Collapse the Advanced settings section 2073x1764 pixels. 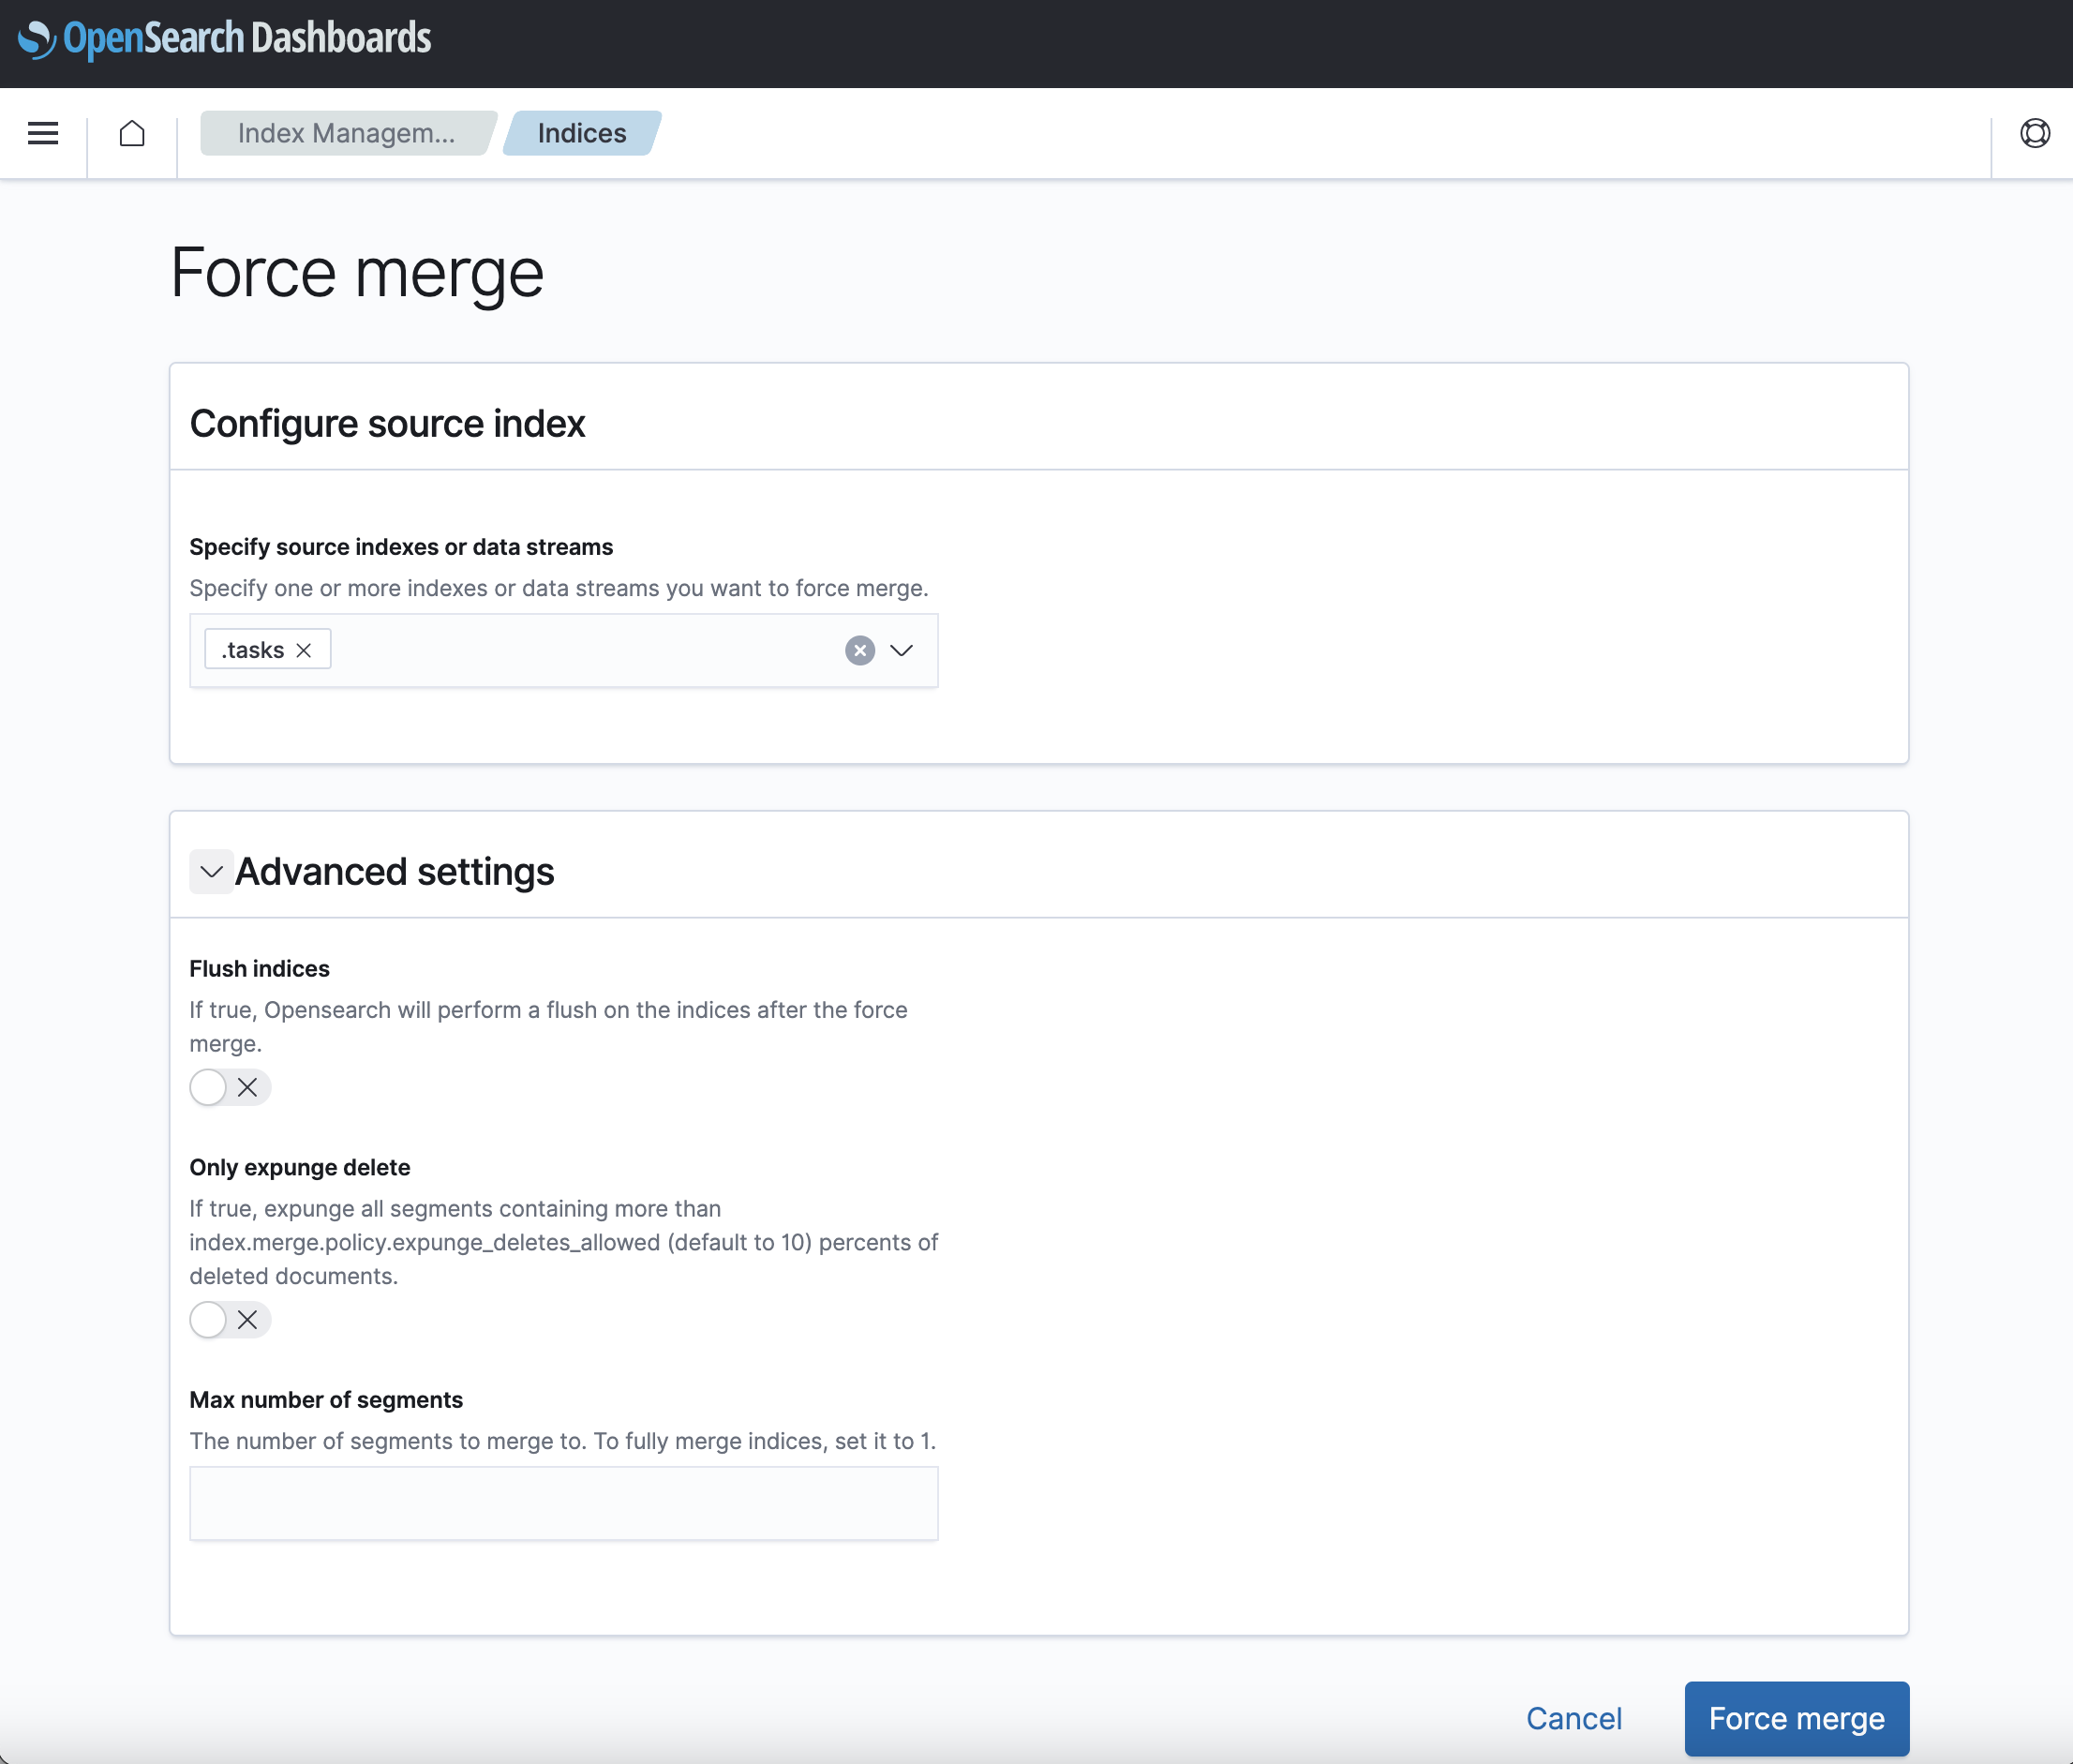[211, 871]
